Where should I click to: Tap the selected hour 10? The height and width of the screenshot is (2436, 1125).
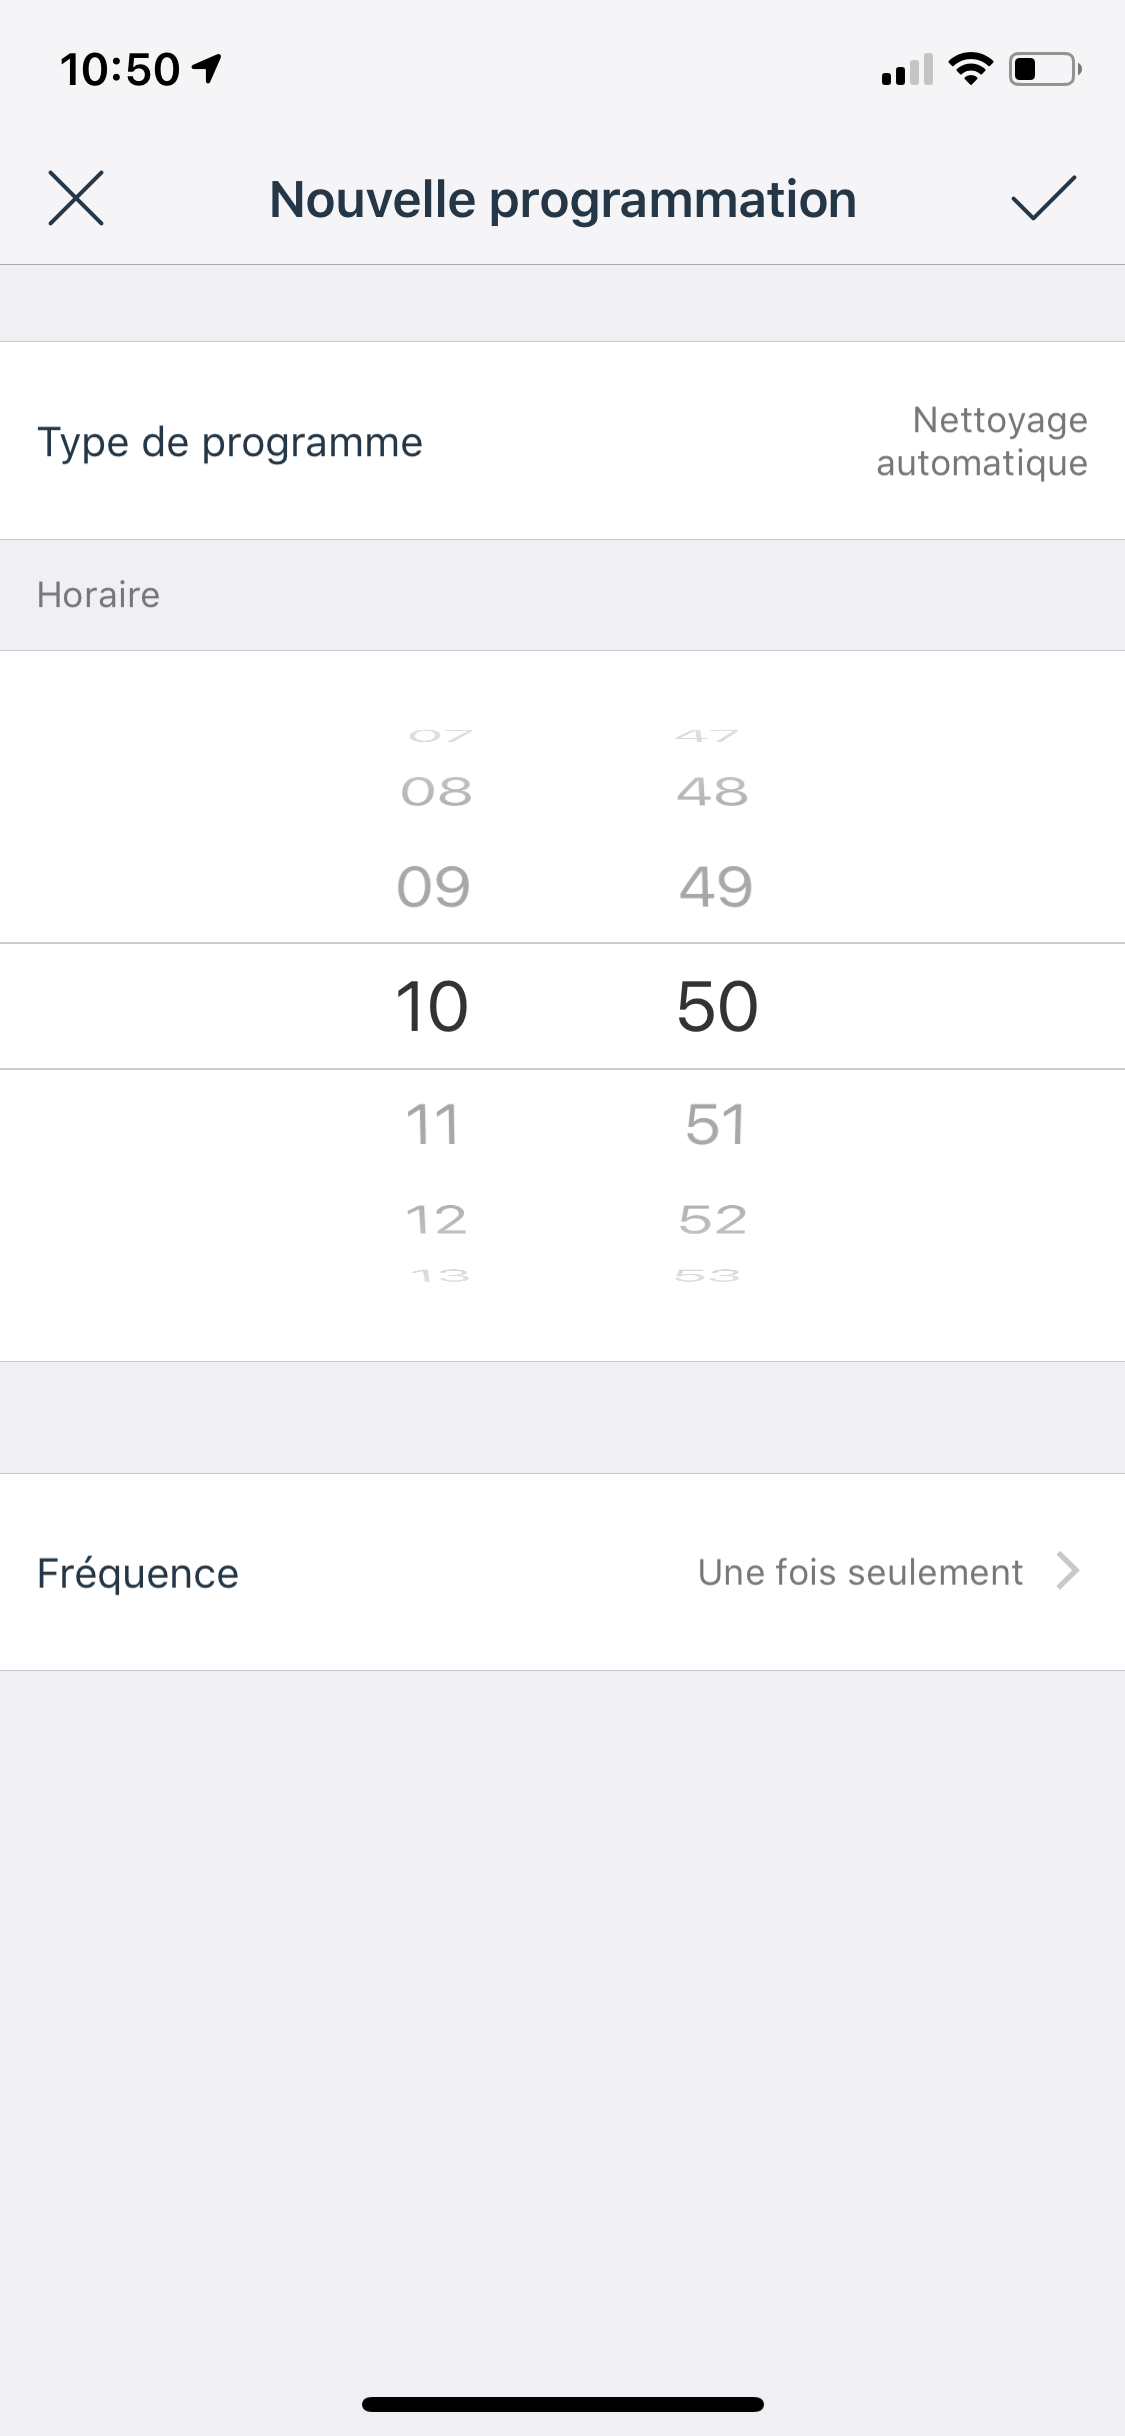pos(432,1006)
